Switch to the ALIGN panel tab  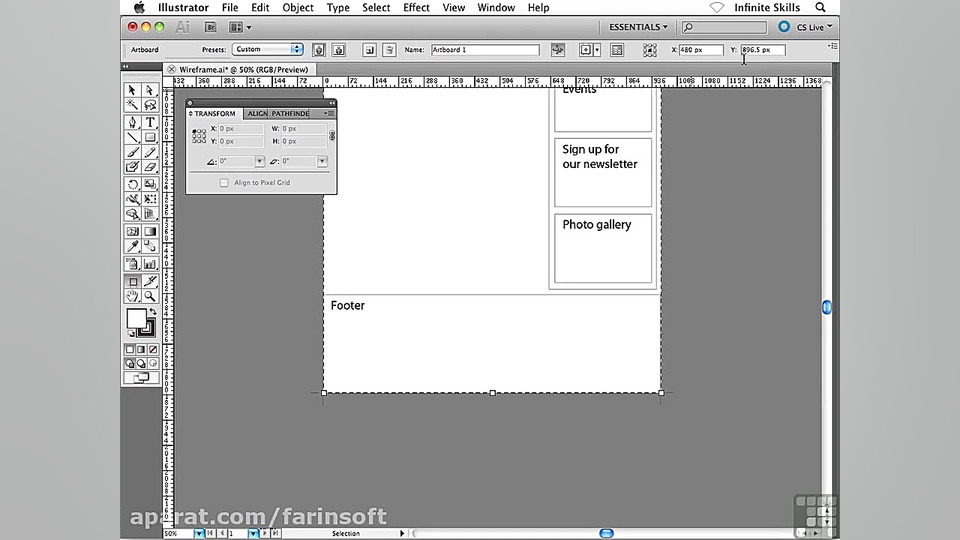click(x=257, y=114)
